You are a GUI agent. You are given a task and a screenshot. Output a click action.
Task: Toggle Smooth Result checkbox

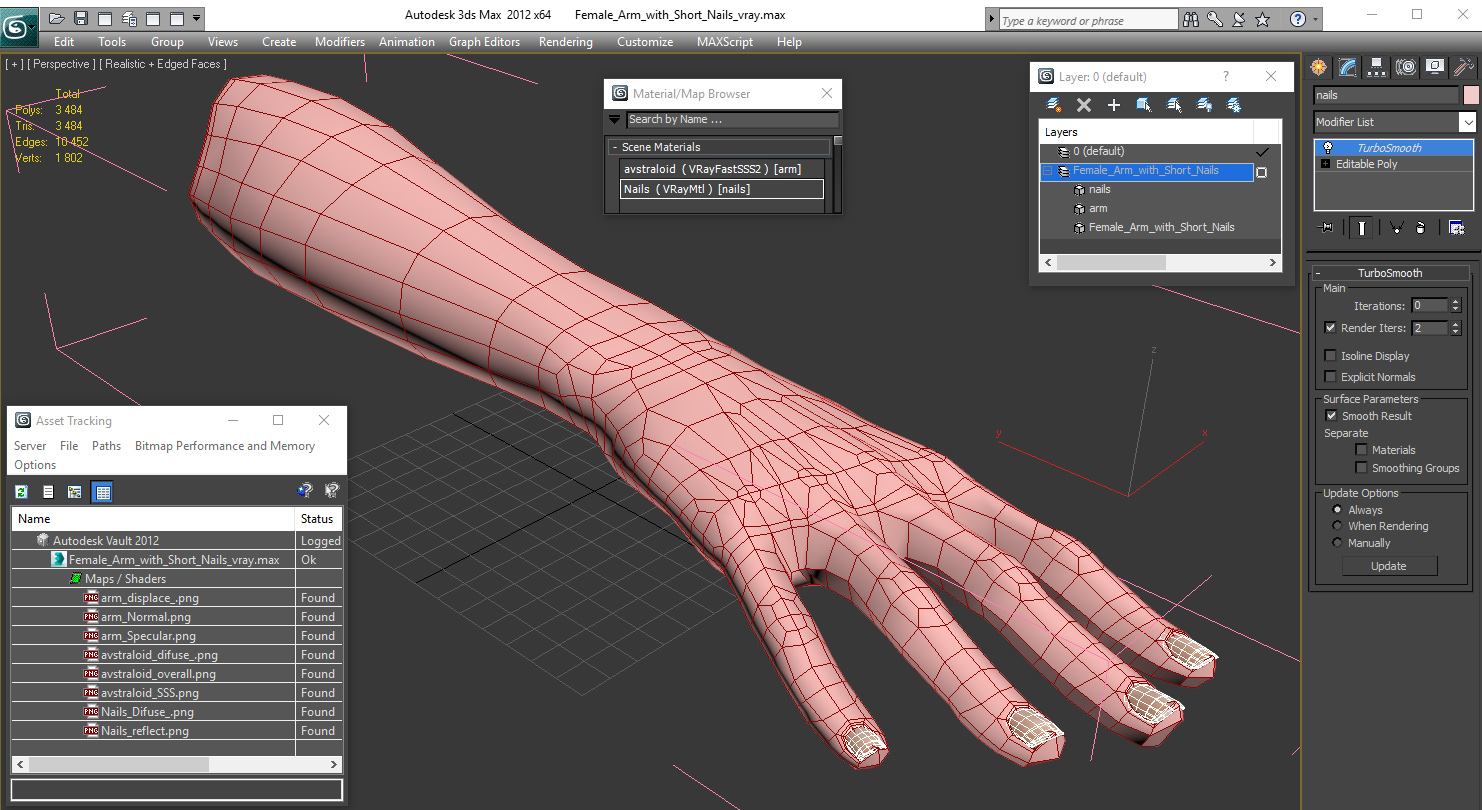tap(1331, 416)
